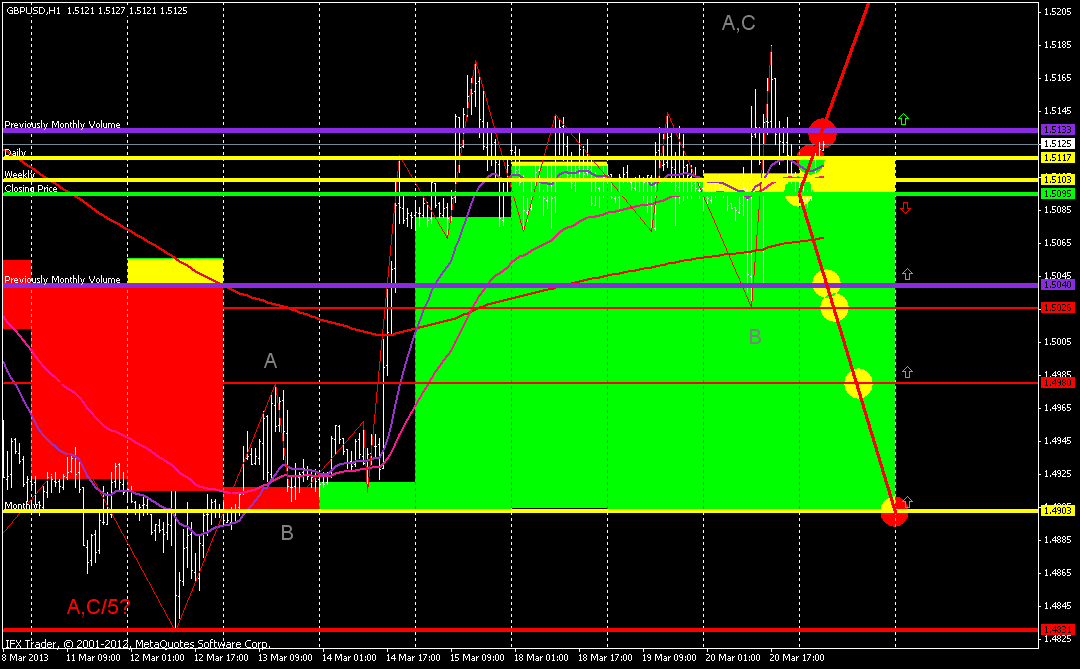Select the 'B' label below the Monthly line
The image size is (1080, 669).
coord(287,533)
